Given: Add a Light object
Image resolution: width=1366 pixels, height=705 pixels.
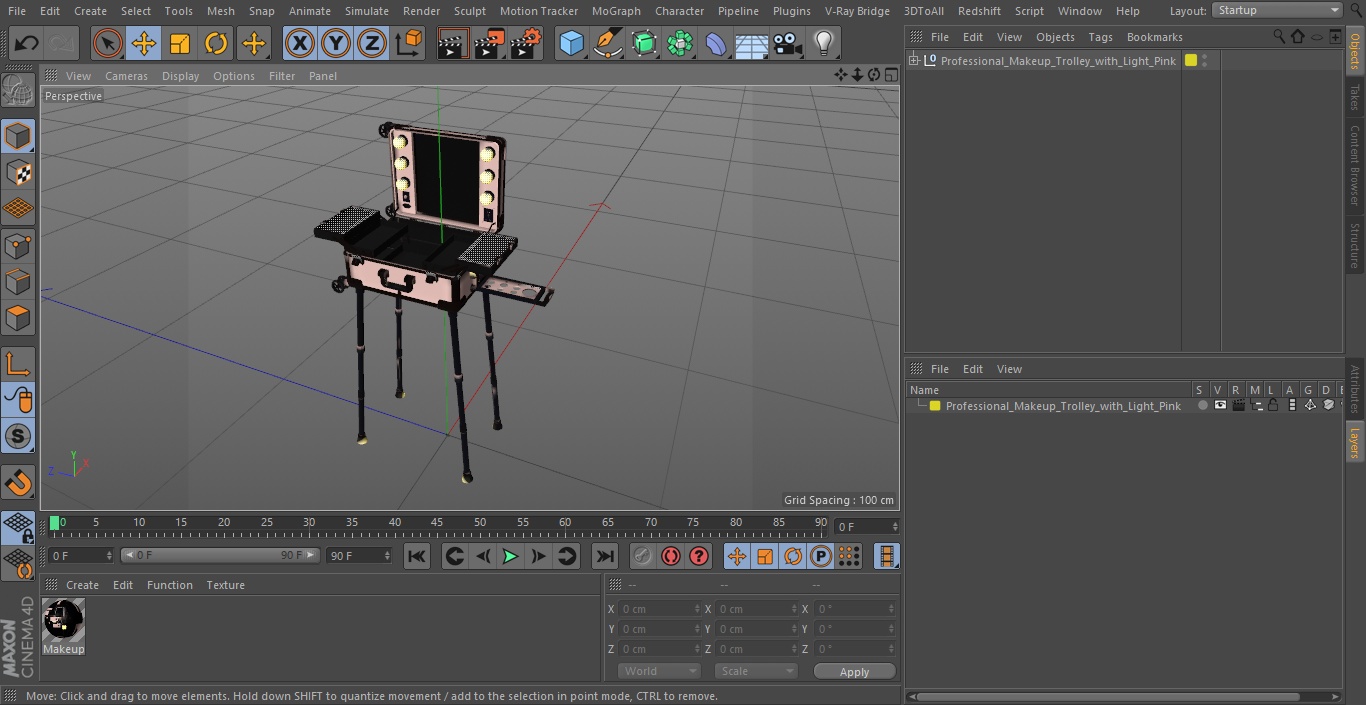Looking at the screenshot, I should (x=824, y=43).
